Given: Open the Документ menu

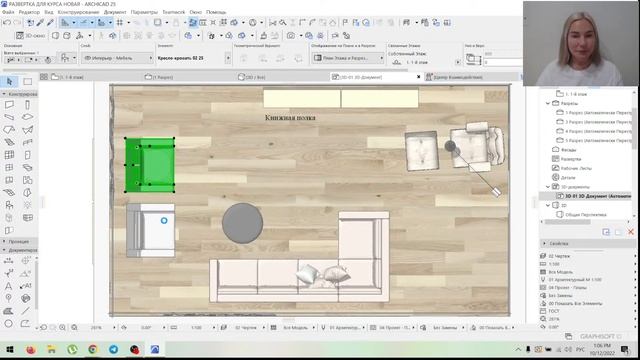Looking at the screenshot, I should click(x=115, y=12).
